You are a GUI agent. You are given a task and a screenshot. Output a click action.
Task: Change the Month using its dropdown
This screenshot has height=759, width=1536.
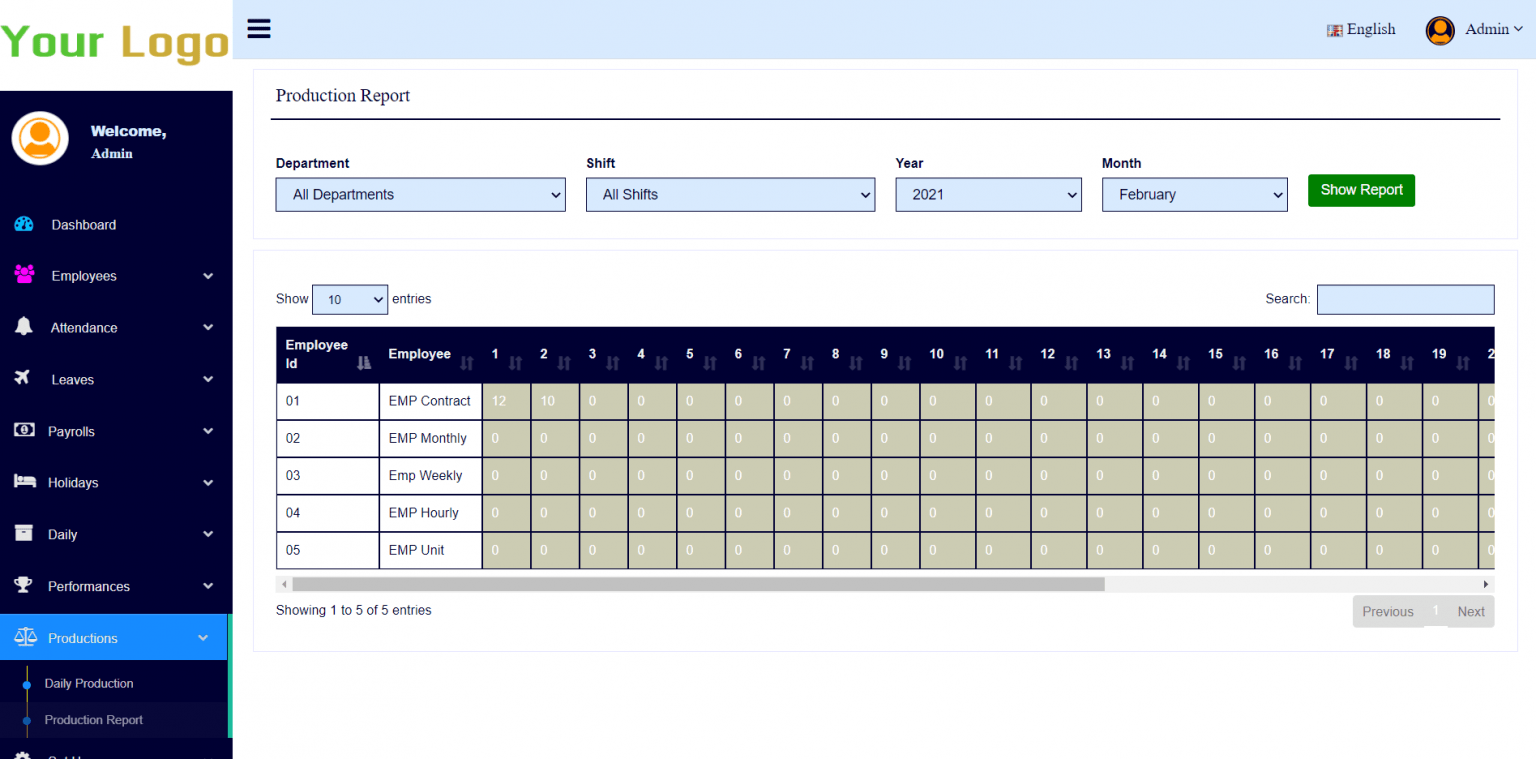(1194, 194)
